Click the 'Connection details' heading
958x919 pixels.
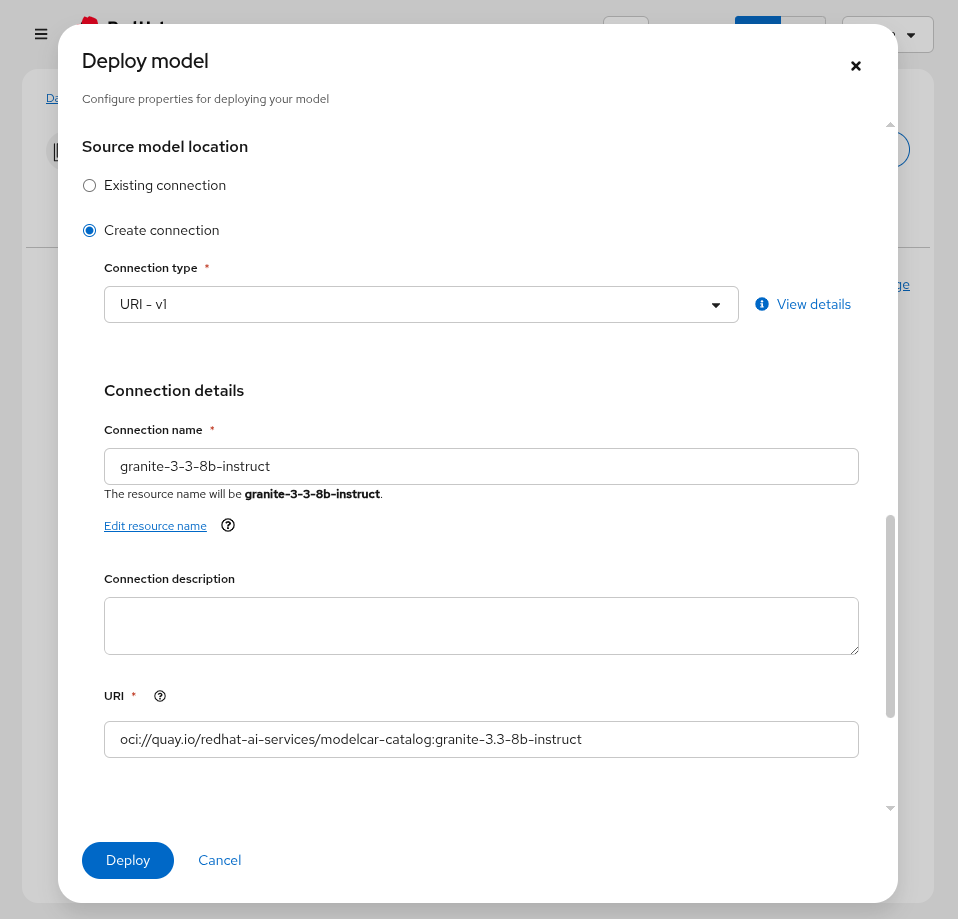click(x=174, y=391)
